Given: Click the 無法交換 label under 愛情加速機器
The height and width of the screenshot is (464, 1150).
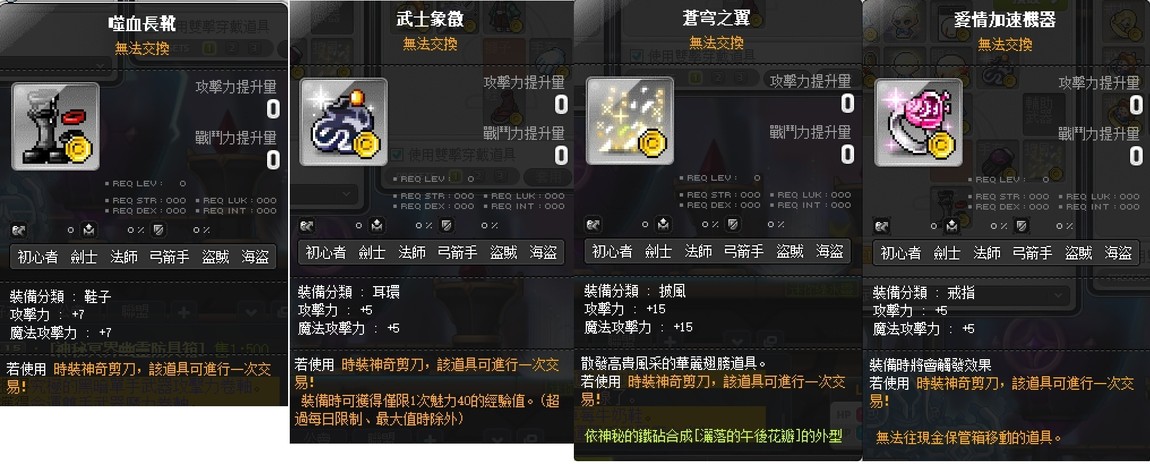Looking at the screenshot, I should pos(1005,45).
